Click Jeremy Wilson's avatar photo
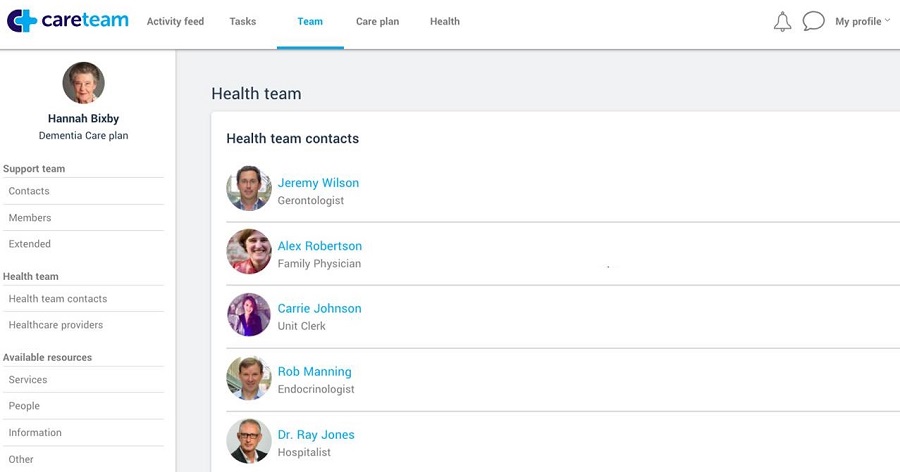The image size is (900, 472). [249, 189]
